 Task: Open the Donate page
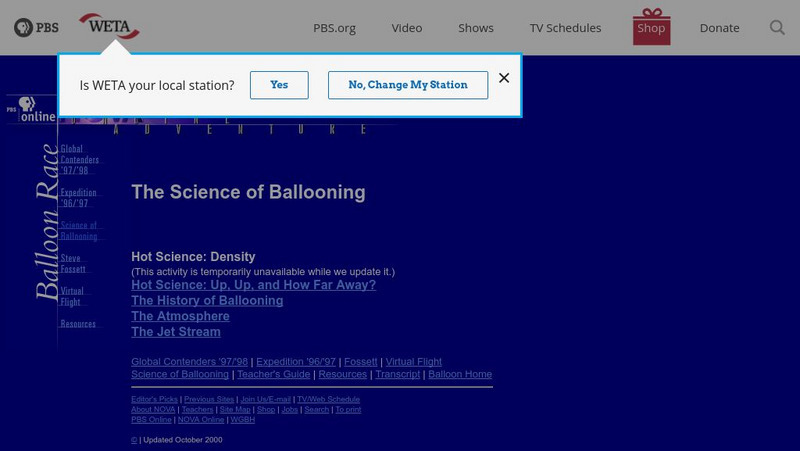coord(719,28)
